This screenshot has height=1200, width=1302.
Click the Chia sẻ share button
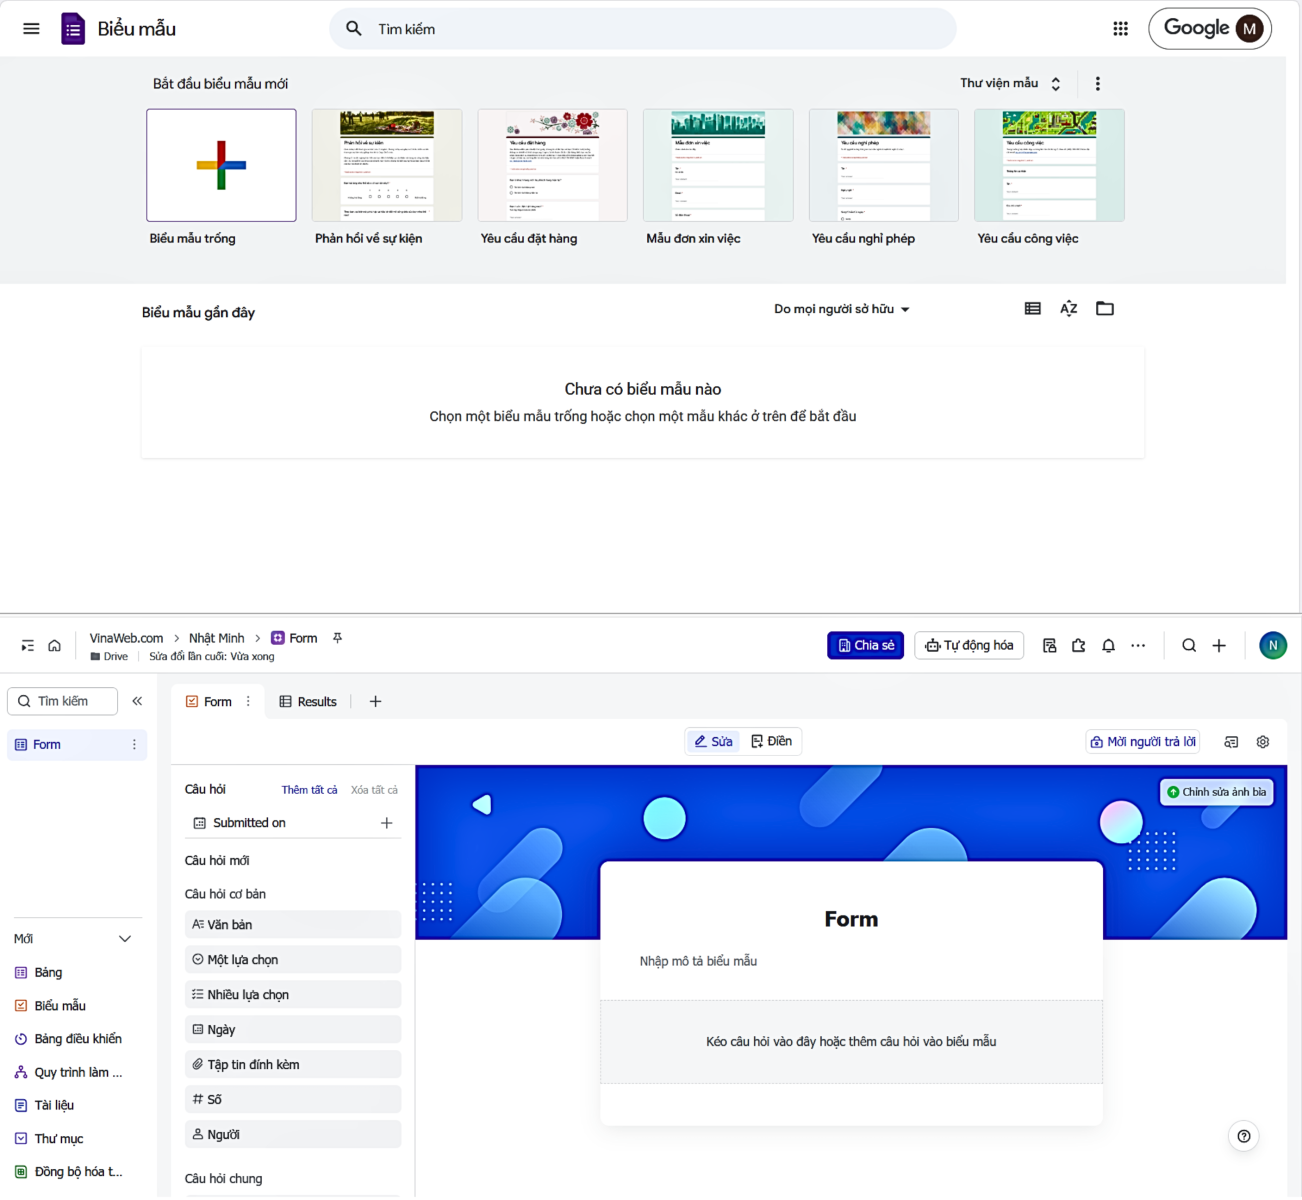865,645
